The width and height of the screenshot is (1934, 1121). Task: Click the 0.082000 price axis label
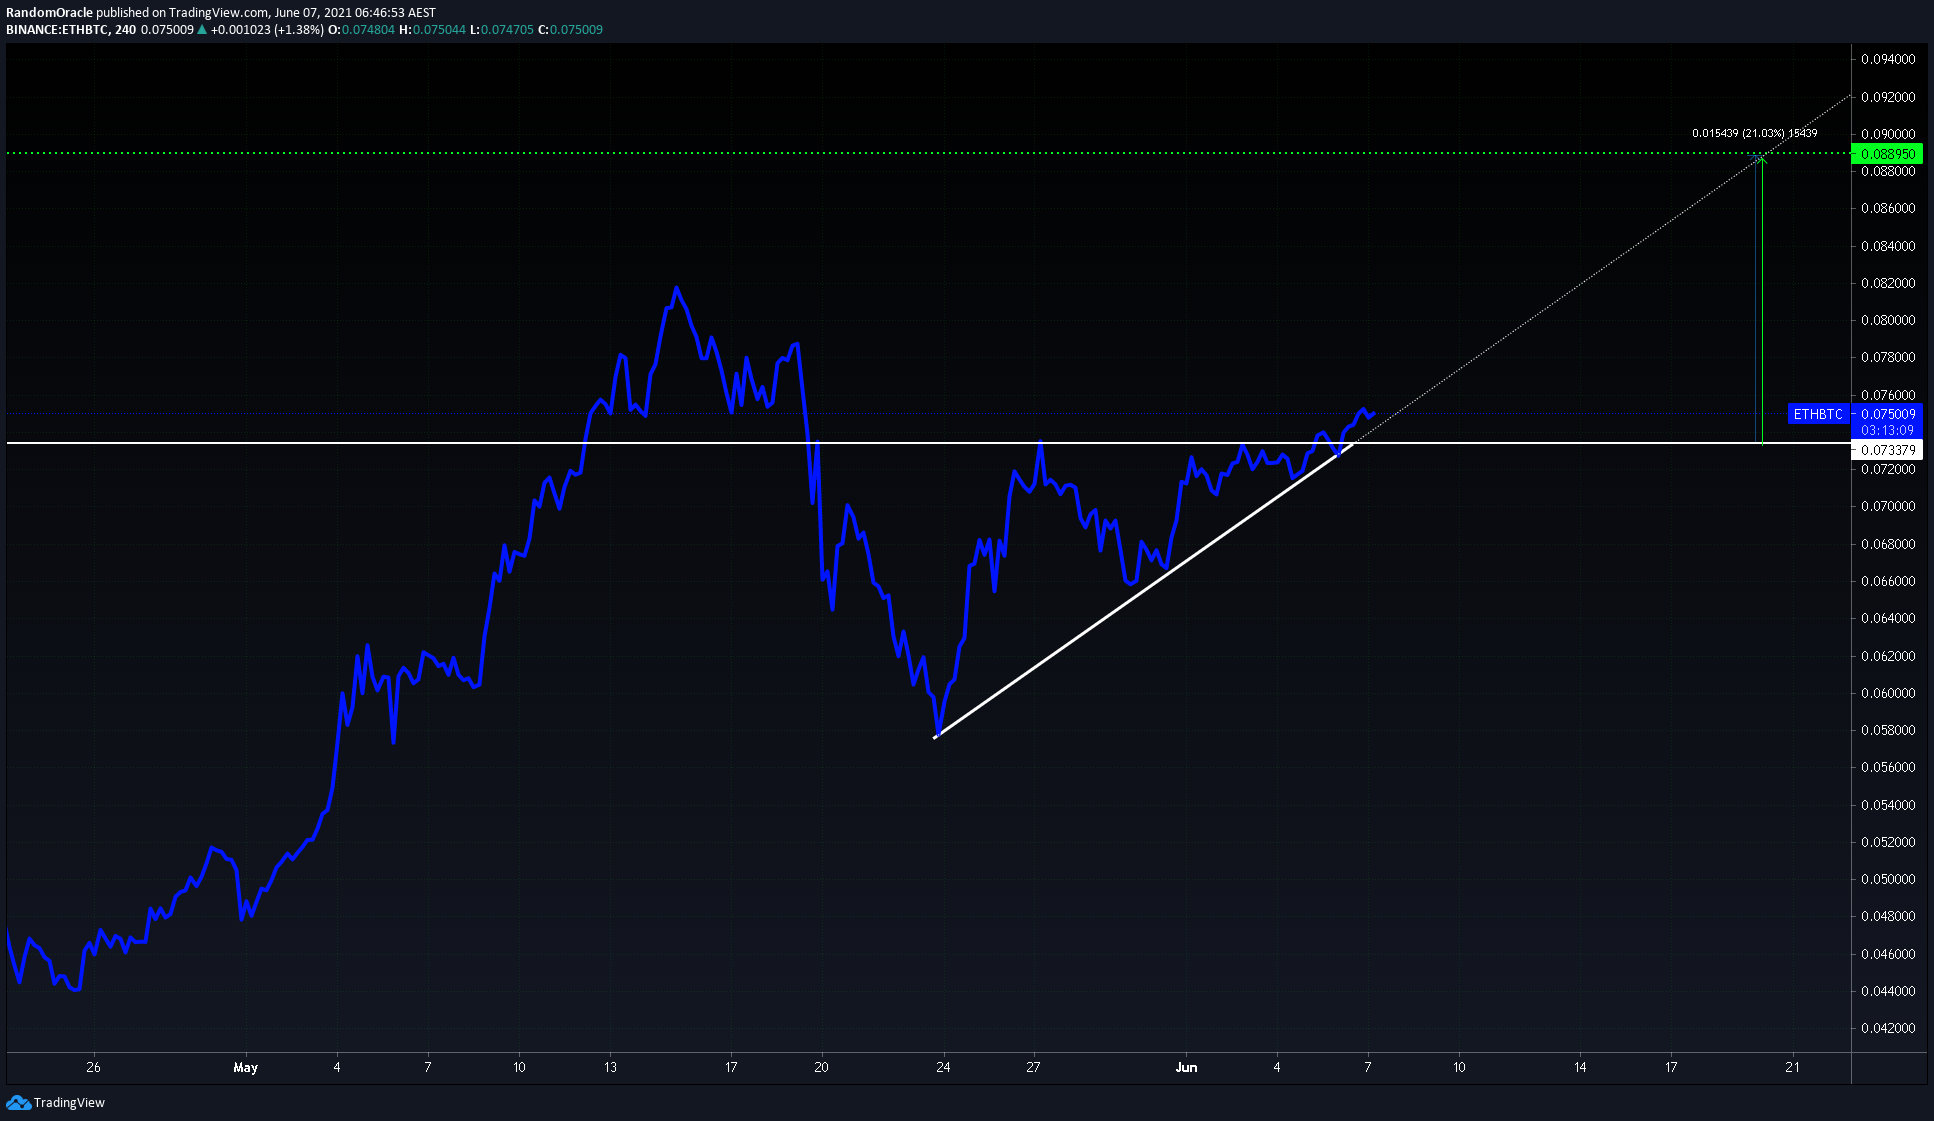coord(1888,283)
